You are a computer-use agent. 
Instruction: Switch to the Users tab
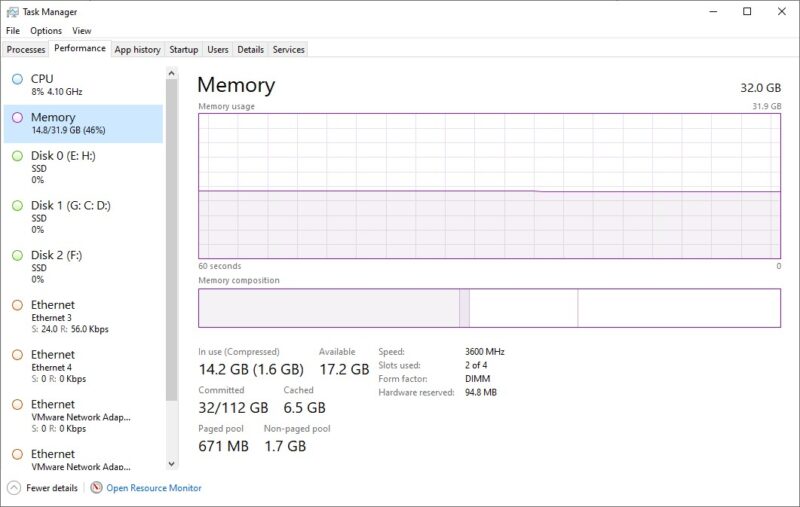click(218, 49)
